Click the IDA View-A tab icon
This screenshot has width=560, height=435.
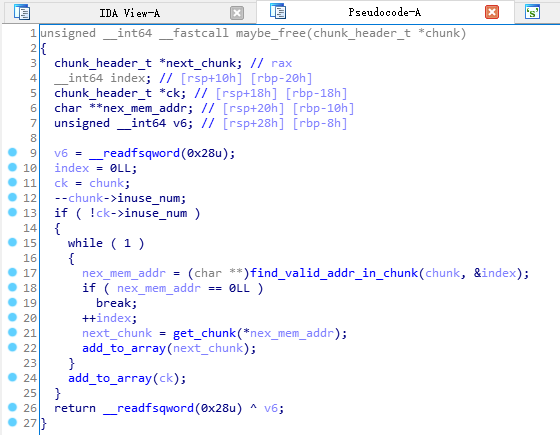[22, 12]
